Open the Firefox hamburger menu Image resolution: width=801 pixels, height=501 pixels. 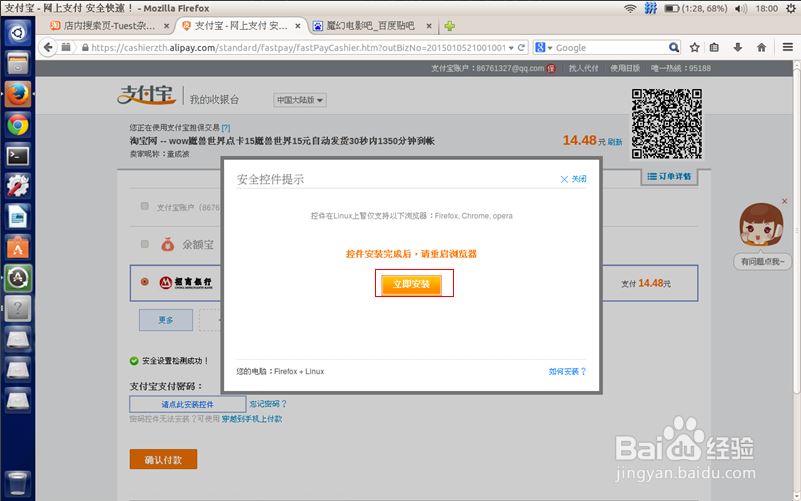click(788, 47)
